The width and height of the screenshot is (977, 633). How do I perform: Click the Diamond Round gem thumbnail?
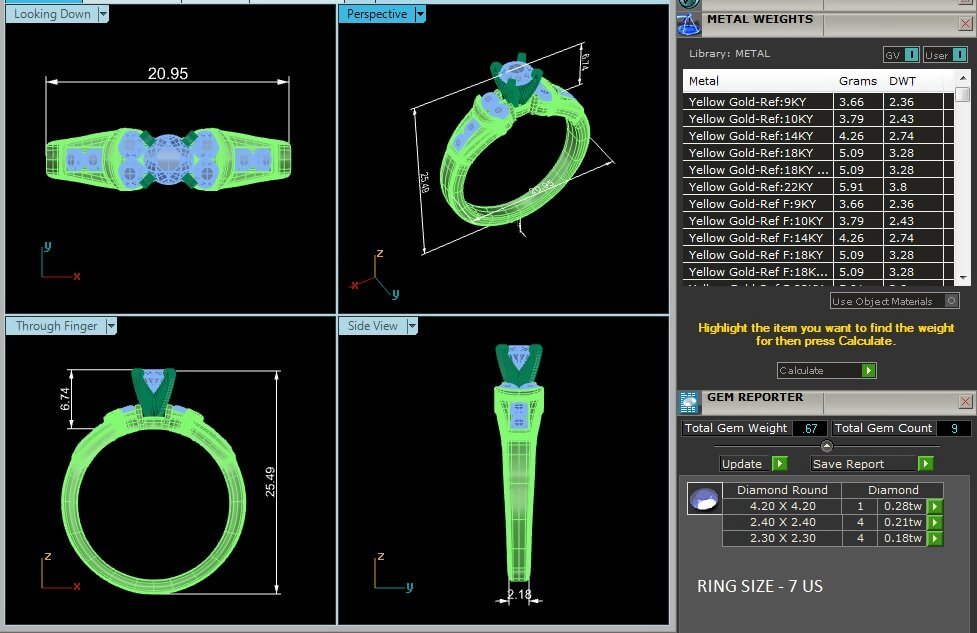[704, 499]
